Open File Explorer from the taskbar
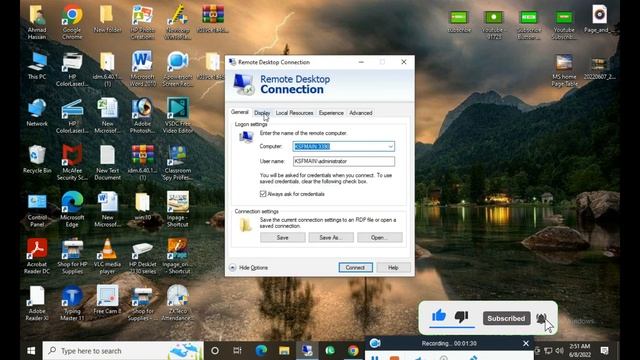The width and height of the screenshot is (640, 360). [x=284, y=351]
